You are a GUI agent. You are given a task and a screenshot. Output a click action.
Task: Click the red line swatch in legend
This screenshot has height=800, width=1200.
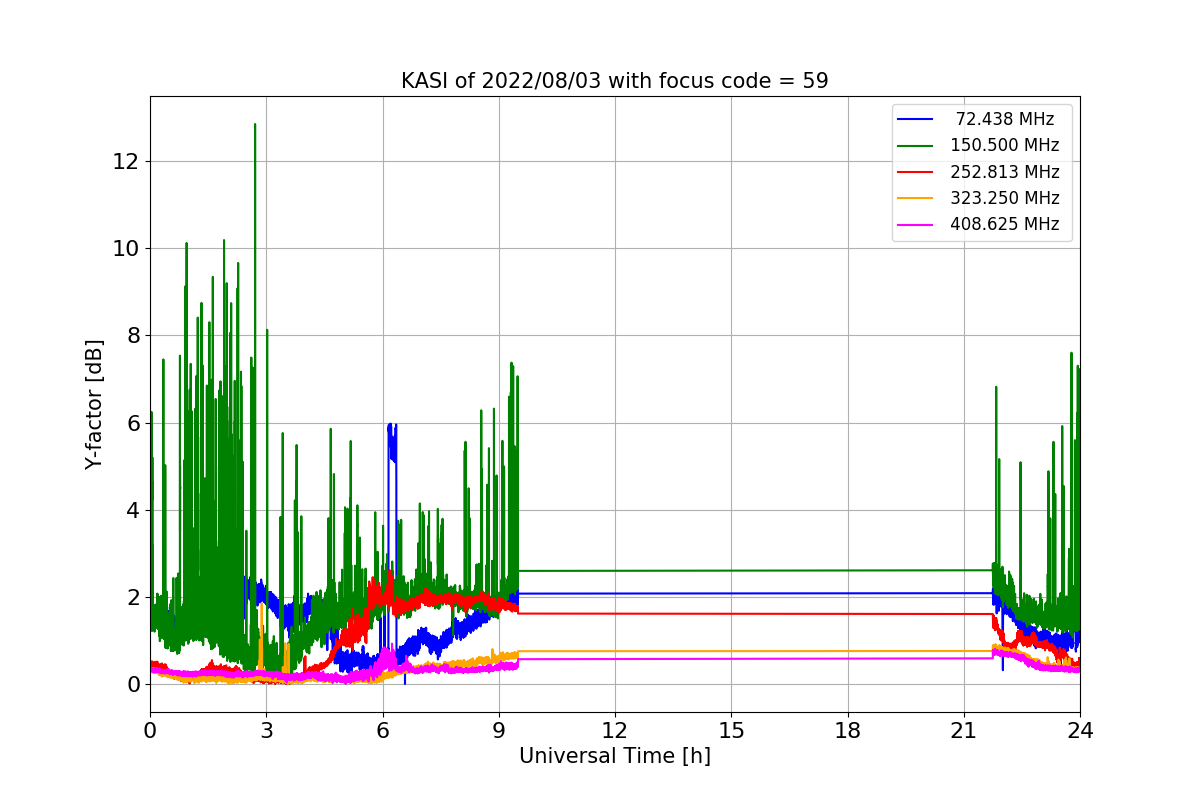click(x=915, y=172)
